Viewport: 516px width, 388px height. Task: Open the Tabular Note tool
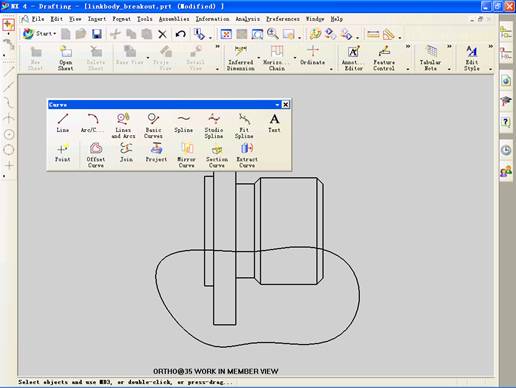(x=430, y=58)
